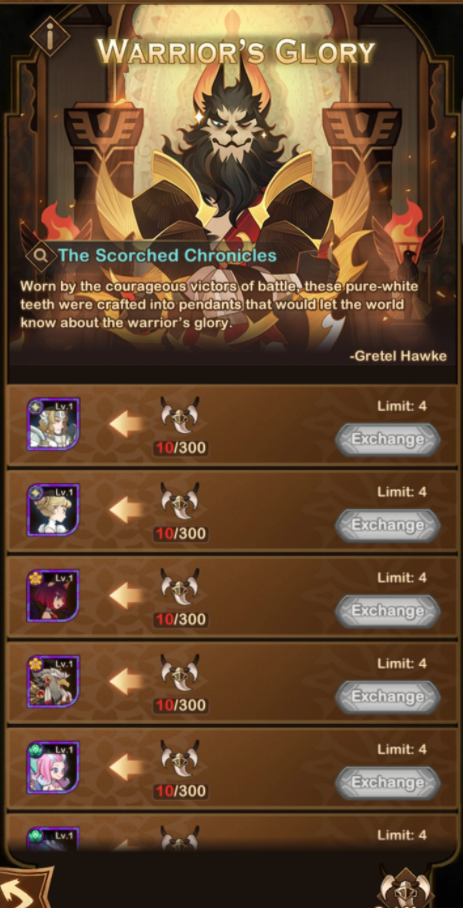Select the eagle-headed hero portrait
Screen dimensions: 463x908
click(x=53, y=681)
